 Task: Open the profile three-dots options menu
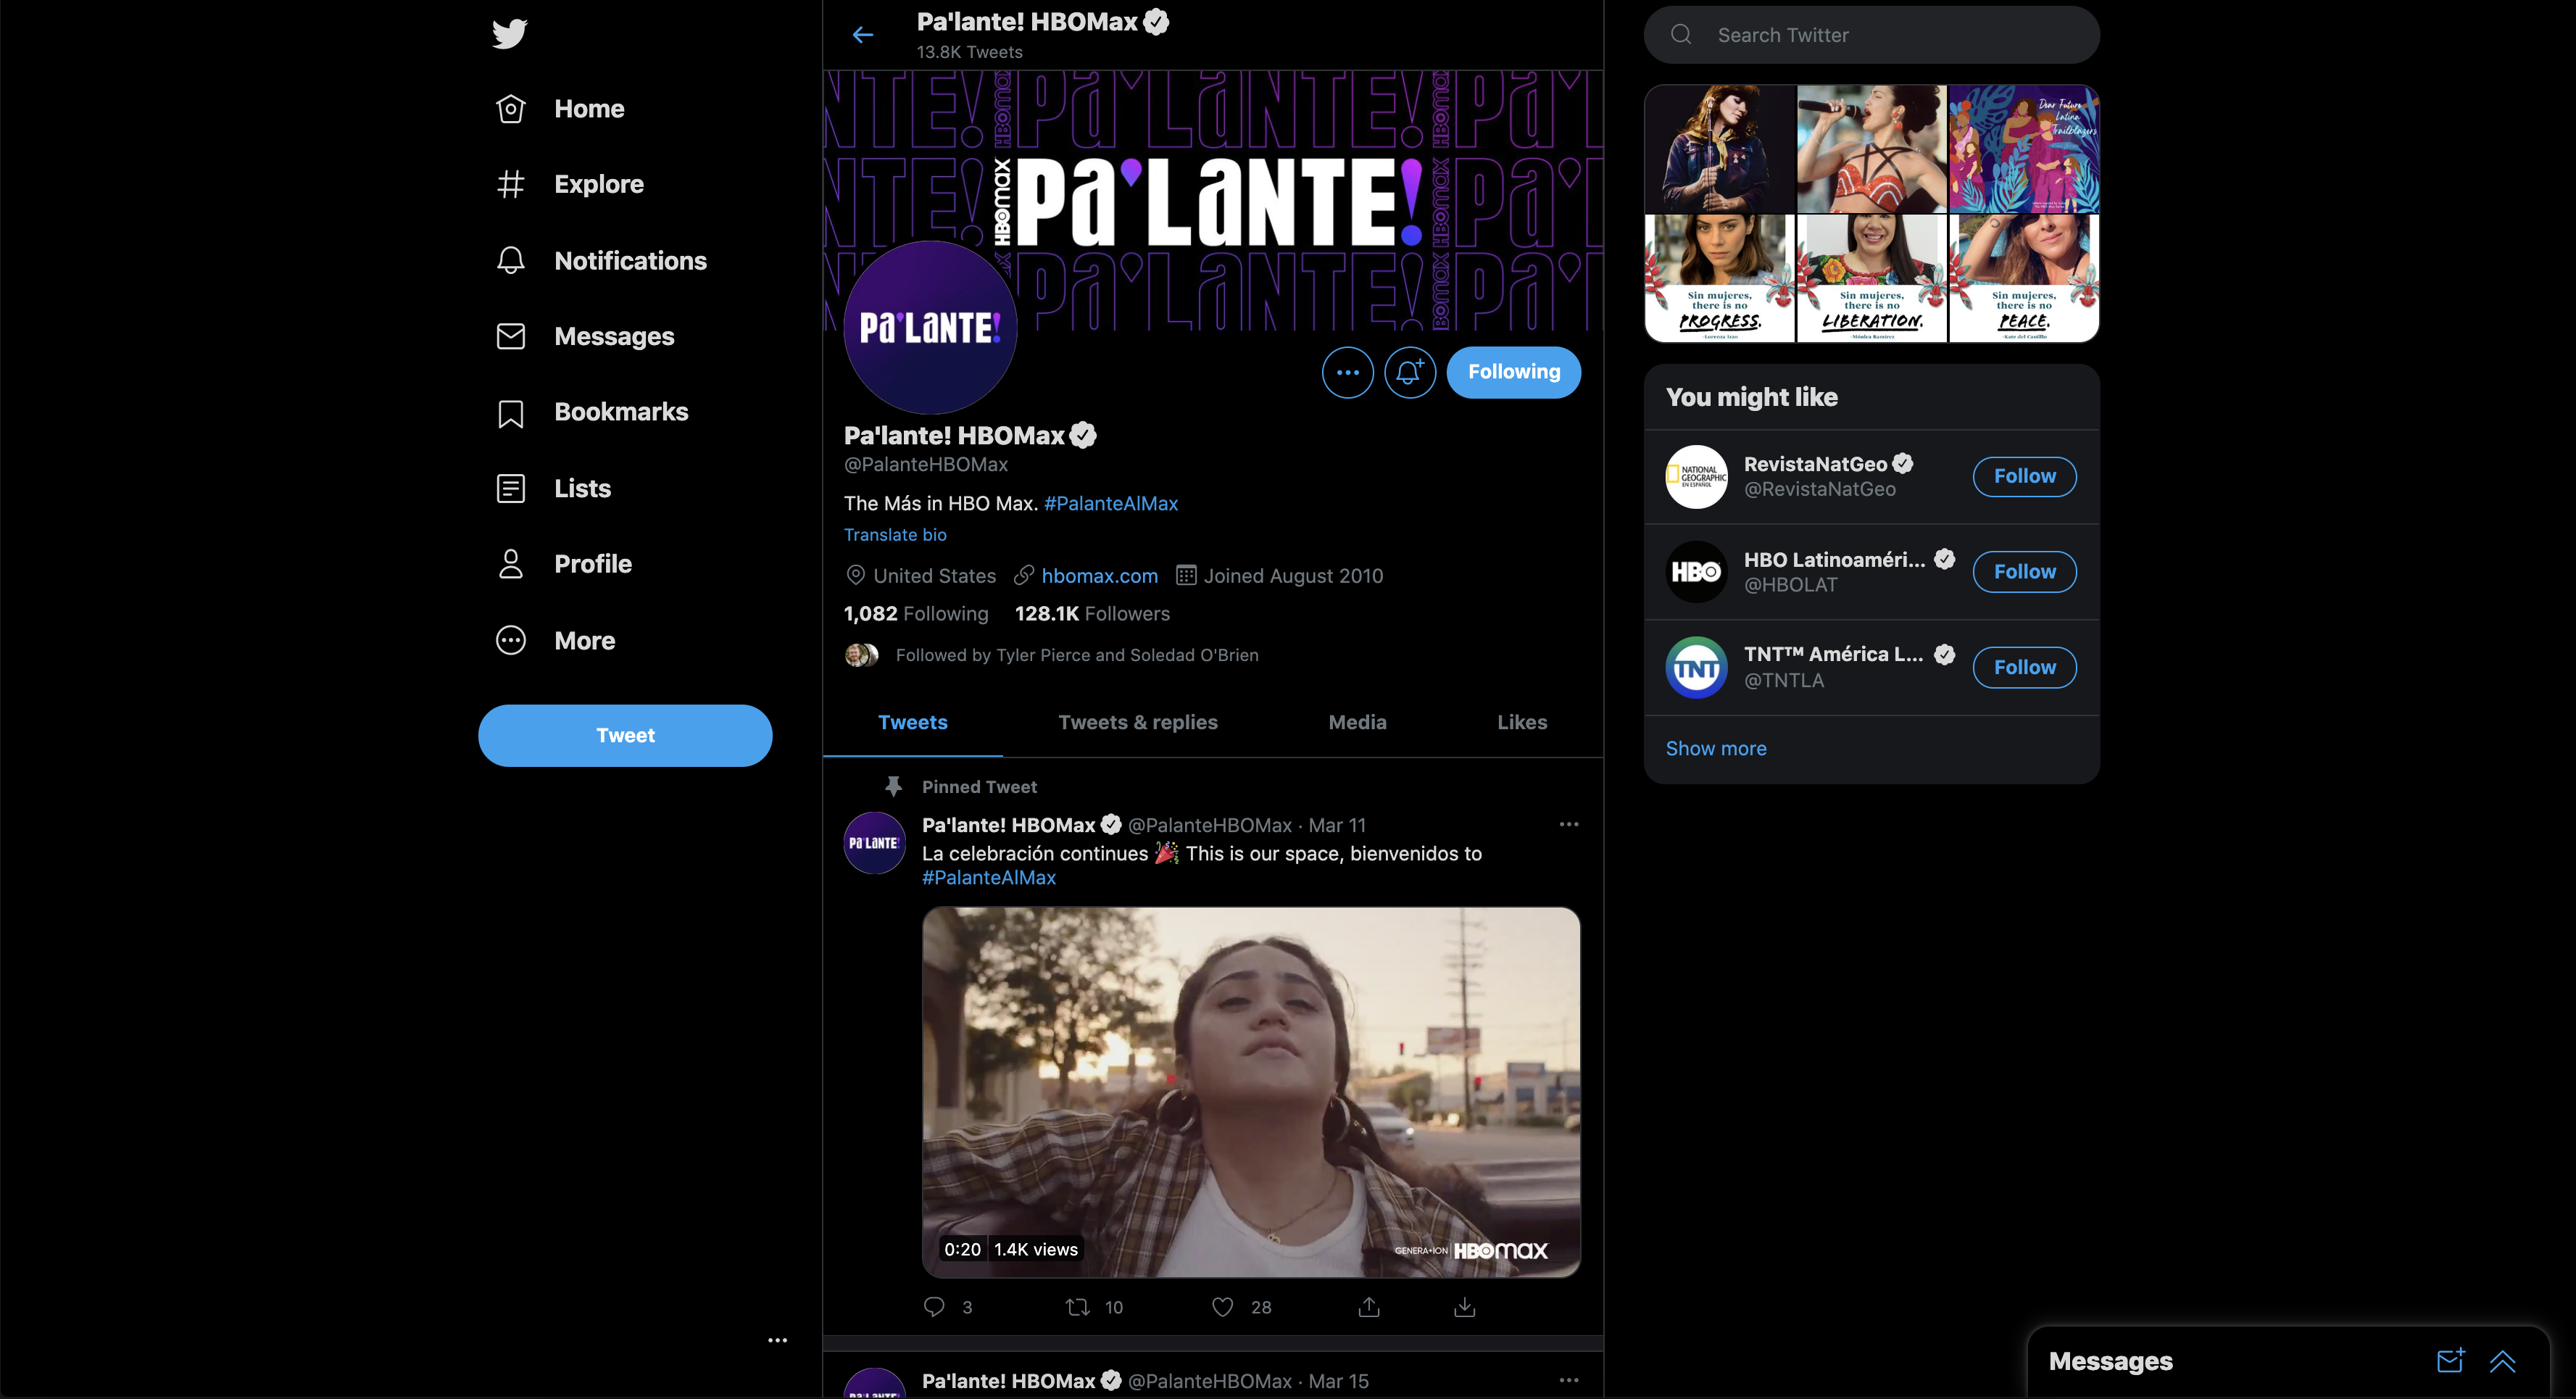pyautogui.click(x=1347, y=372)
